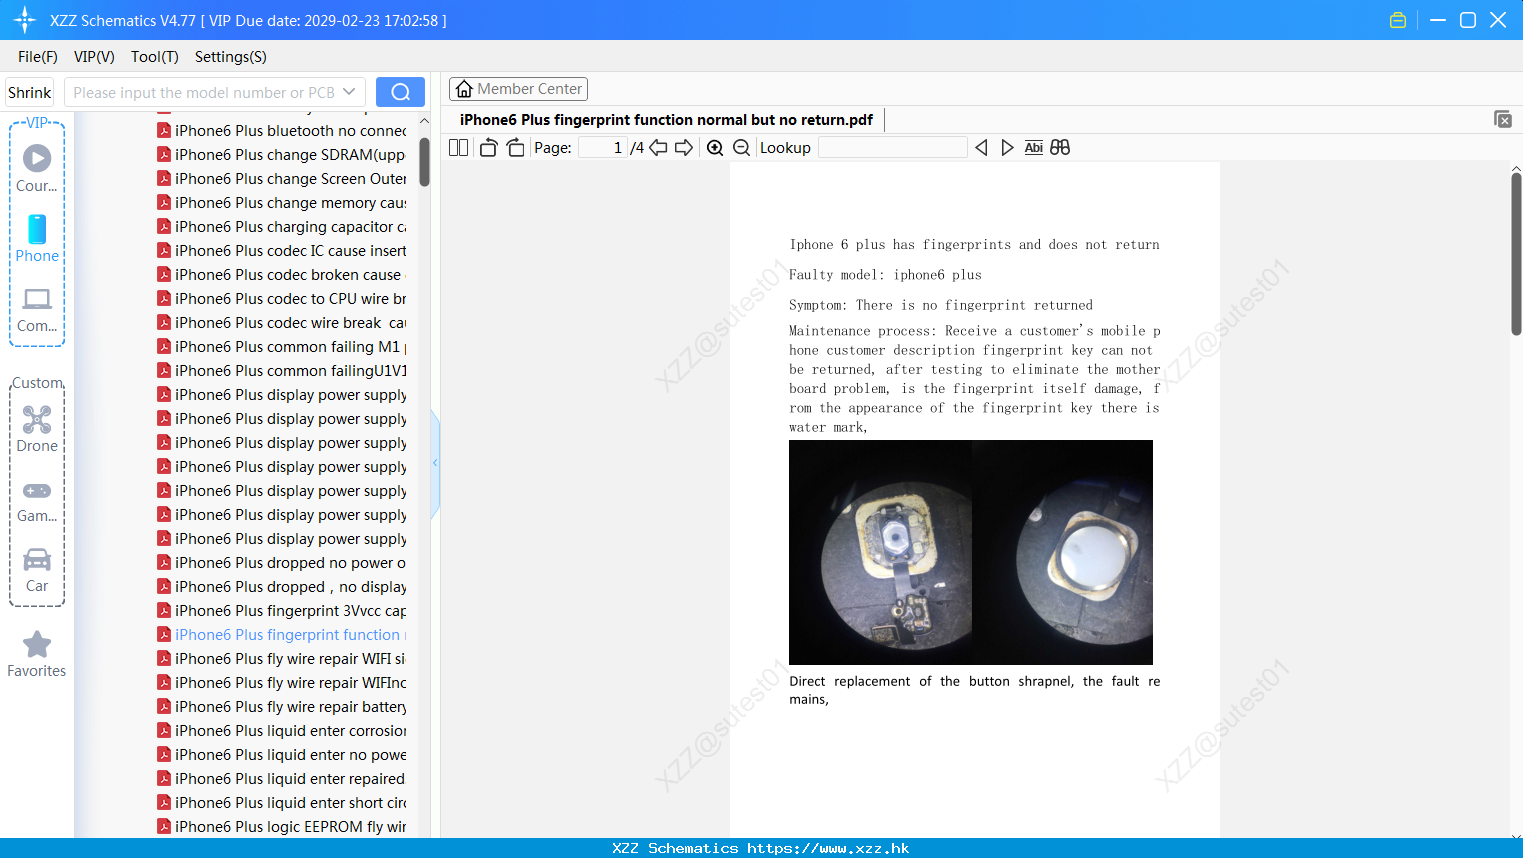Open the xzz.hk website link in status bar
This screenshot has height=858, width=1523.
coord(828,848)
